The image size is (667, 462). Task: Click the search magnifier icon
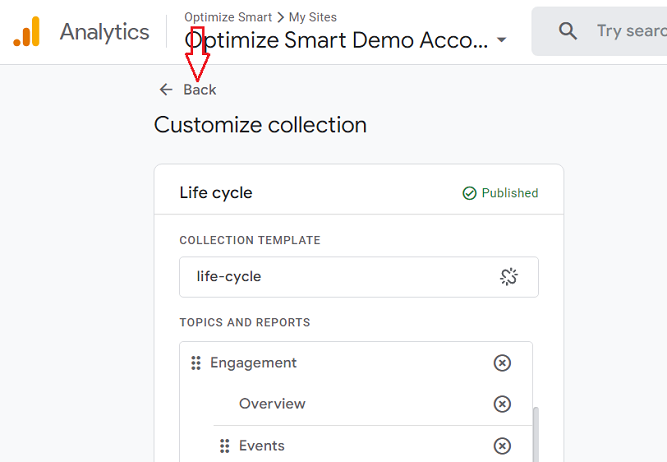568,31
